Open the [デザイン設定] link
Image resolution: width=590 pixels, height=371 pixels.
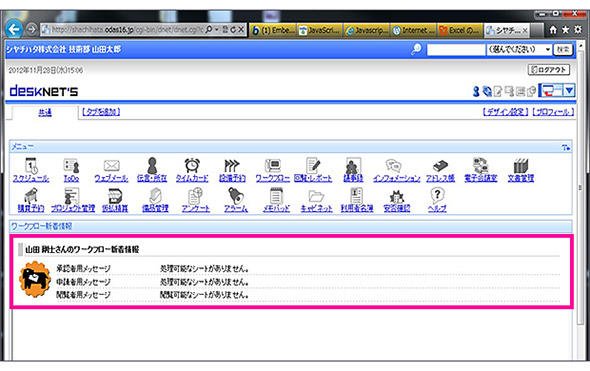506,112
